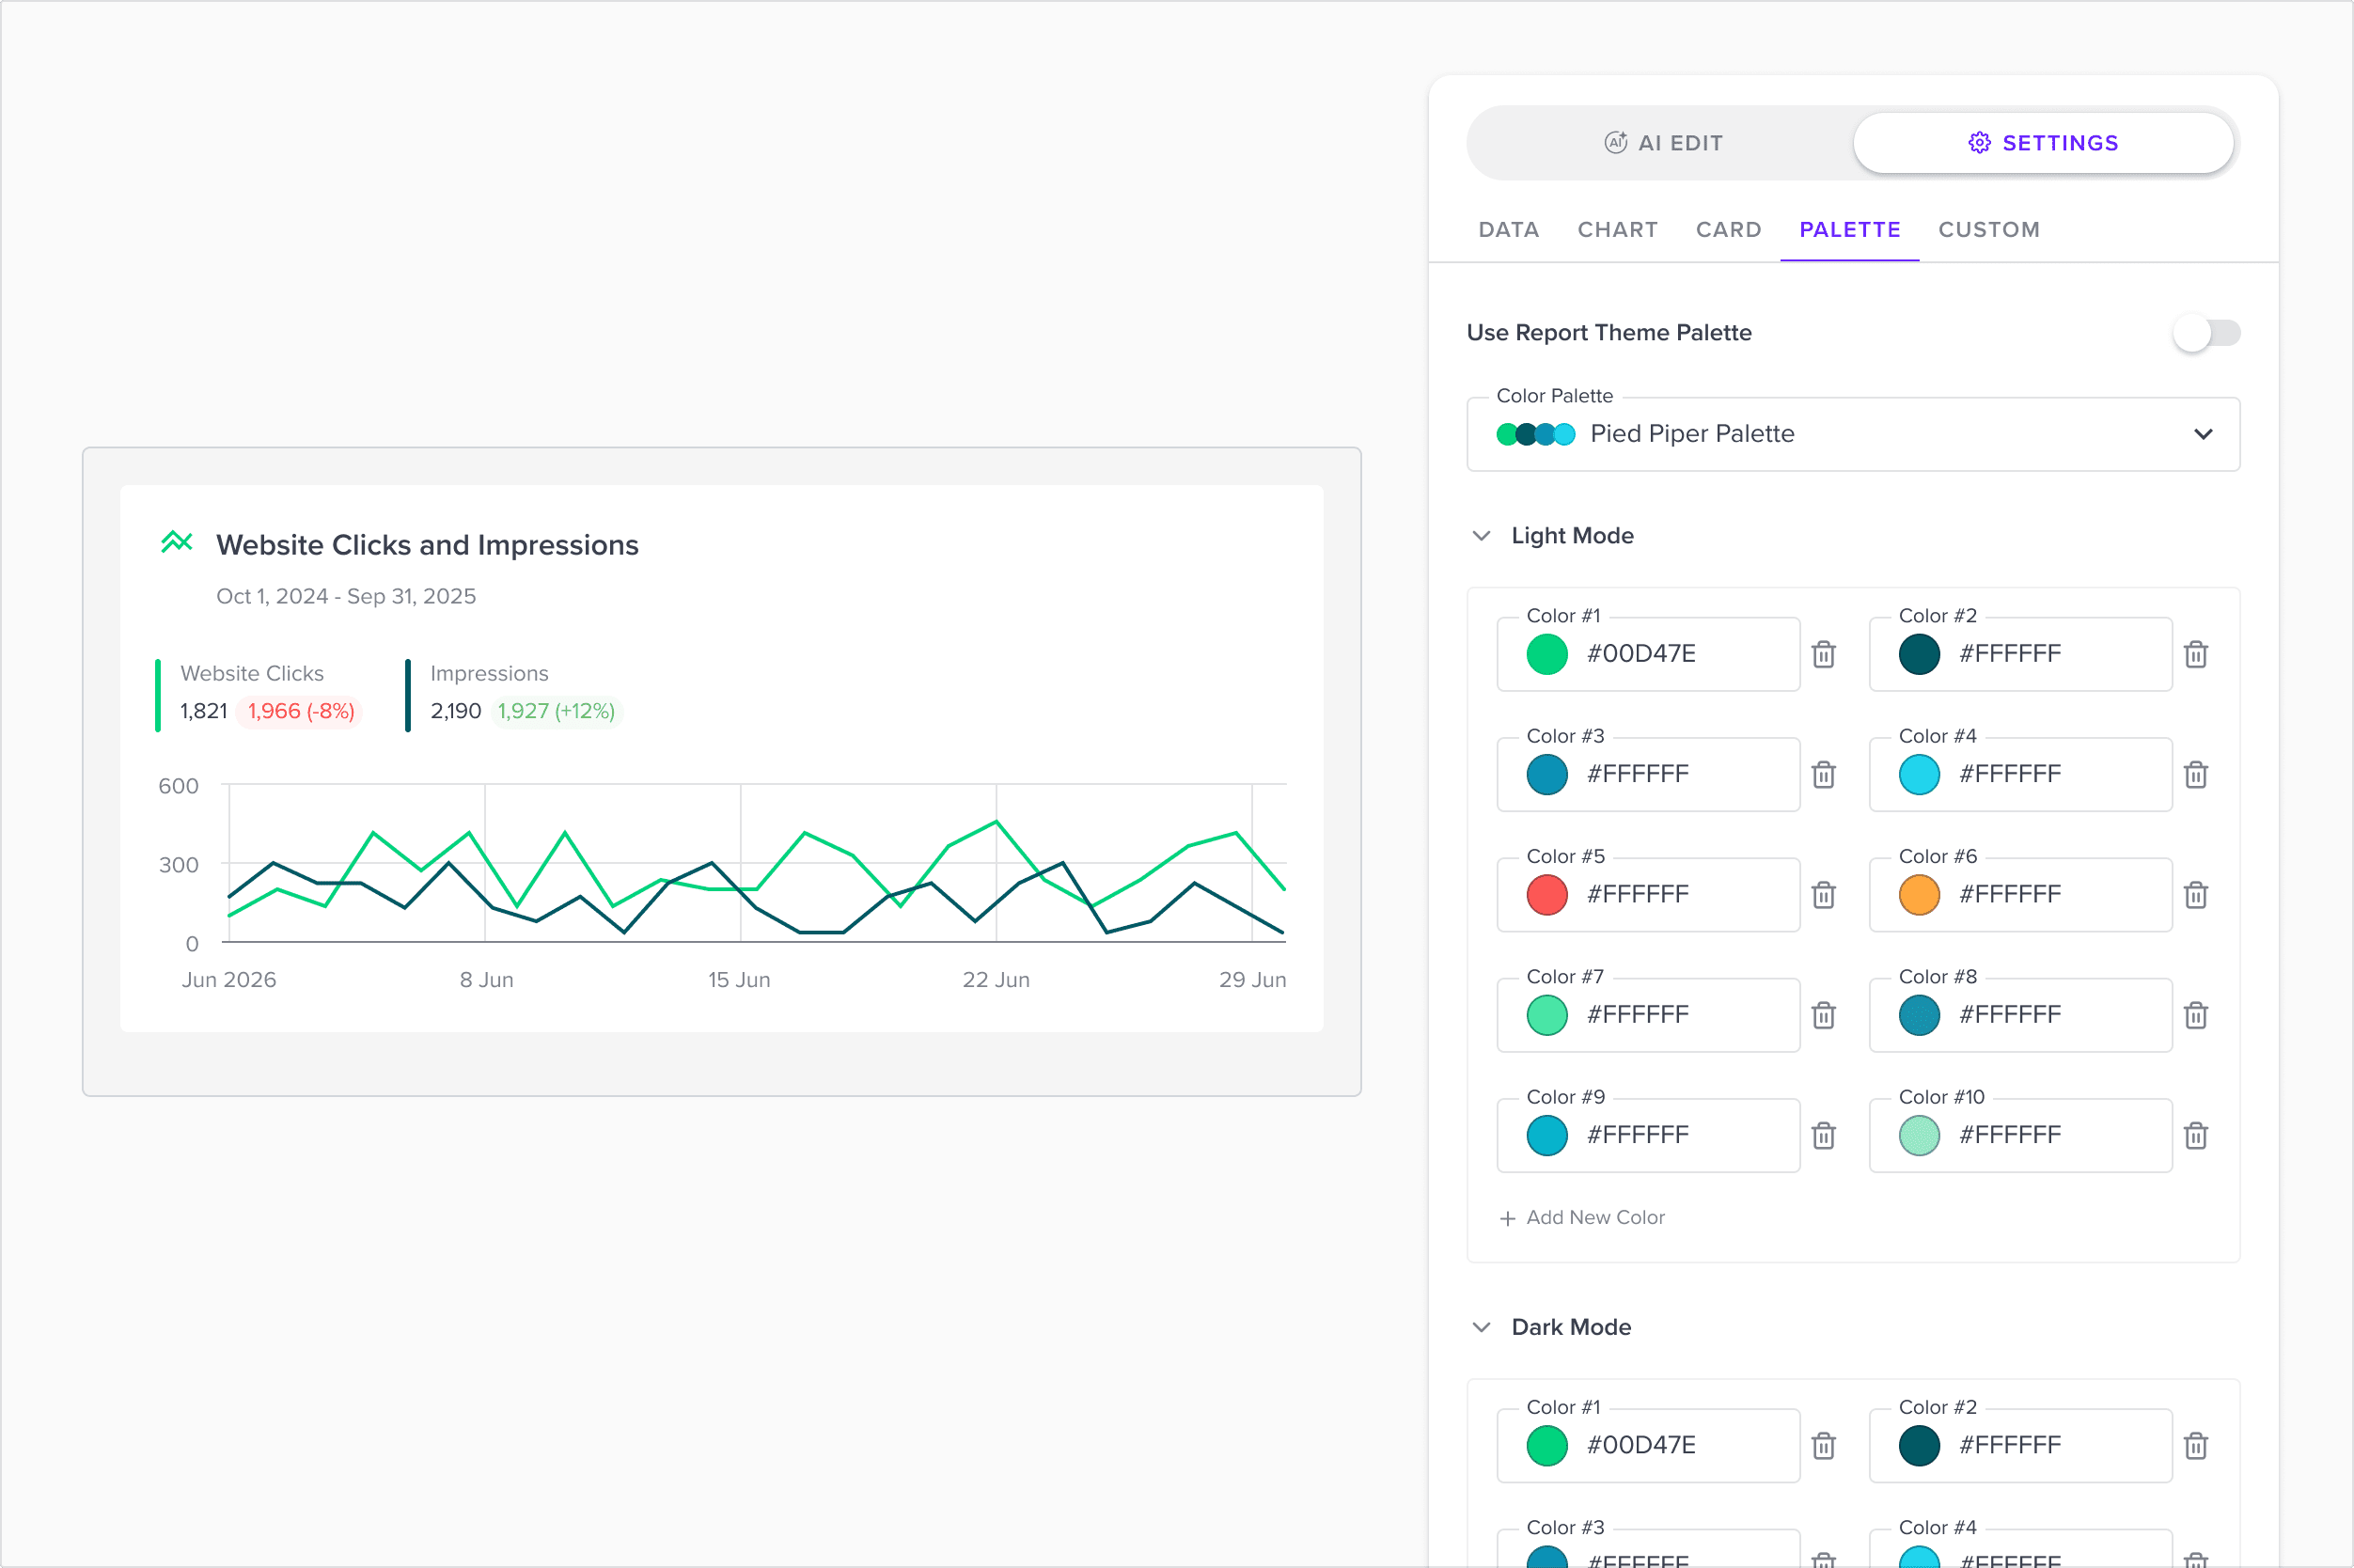Collapse the Dark Mode section
2354x1568 pixels.
1482,1327
